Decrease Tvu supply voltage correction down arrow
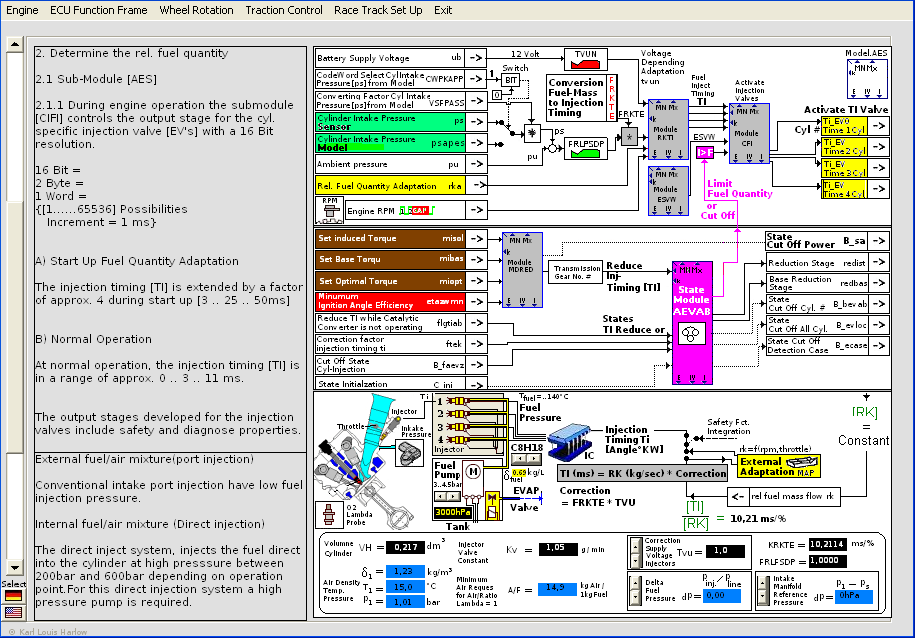The height and width of the screenshot is (638, 915). click(636, 562)
